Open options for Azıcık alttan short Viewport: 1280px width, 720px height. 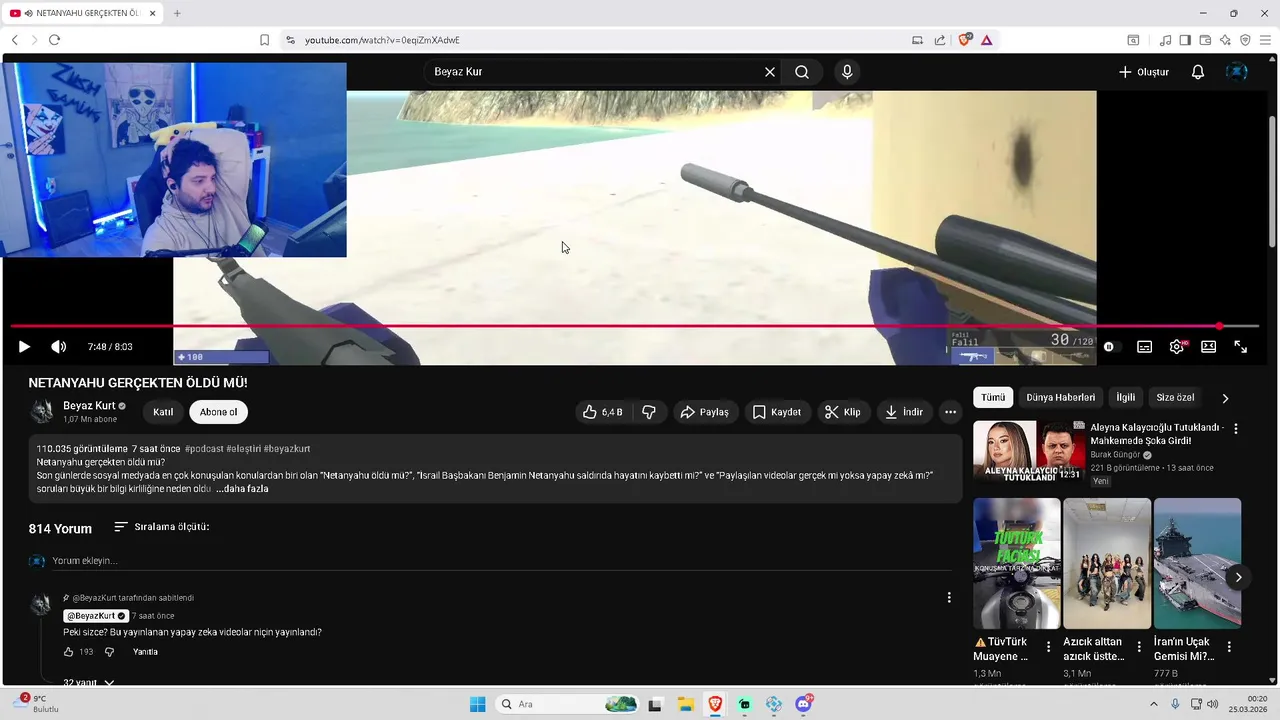tap(1138, 647)
